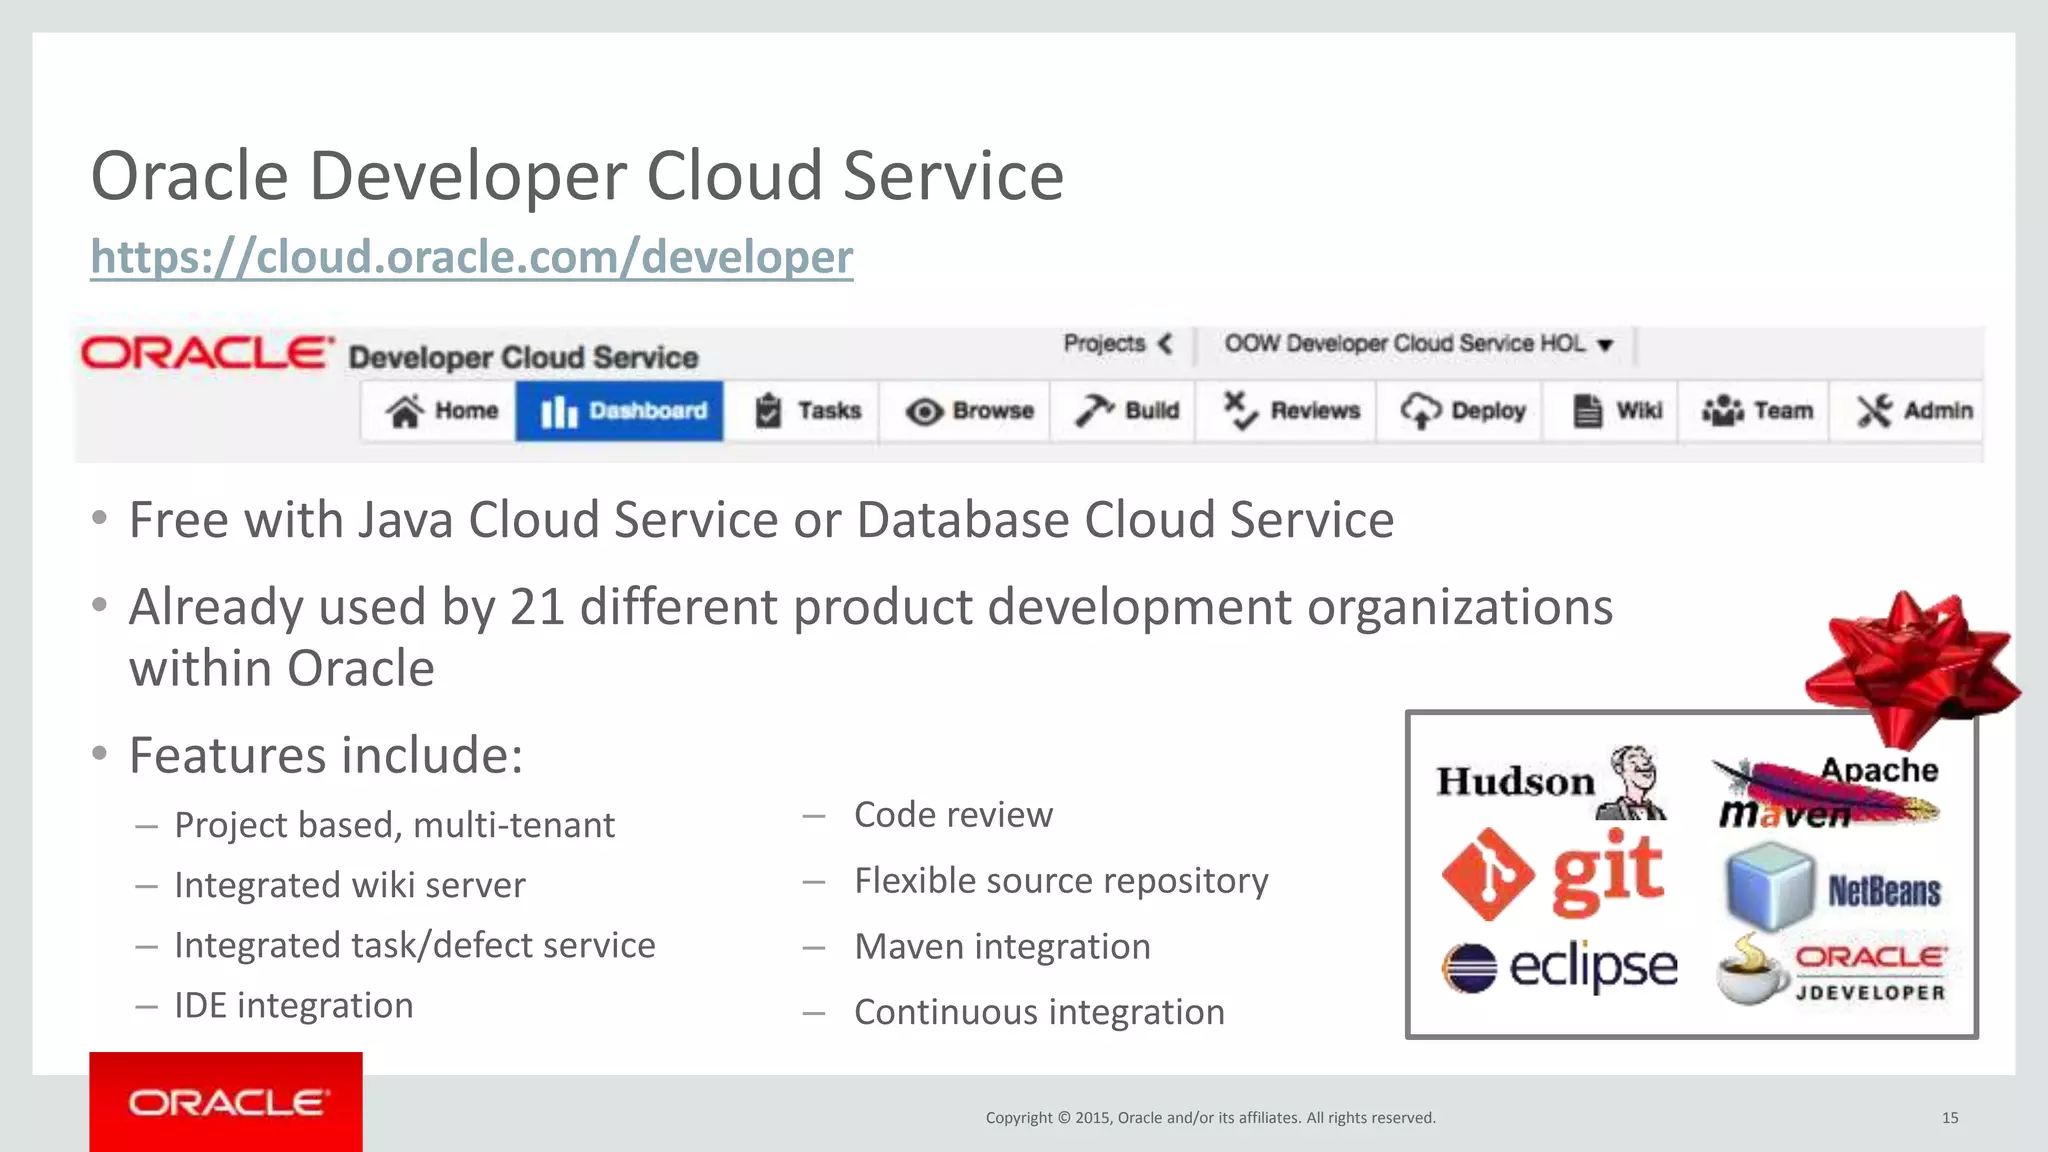Viewport: 2048px width, 1152px height.
Task: Click the Deploy cloud upload icon
Action: tap(1420, 411)
